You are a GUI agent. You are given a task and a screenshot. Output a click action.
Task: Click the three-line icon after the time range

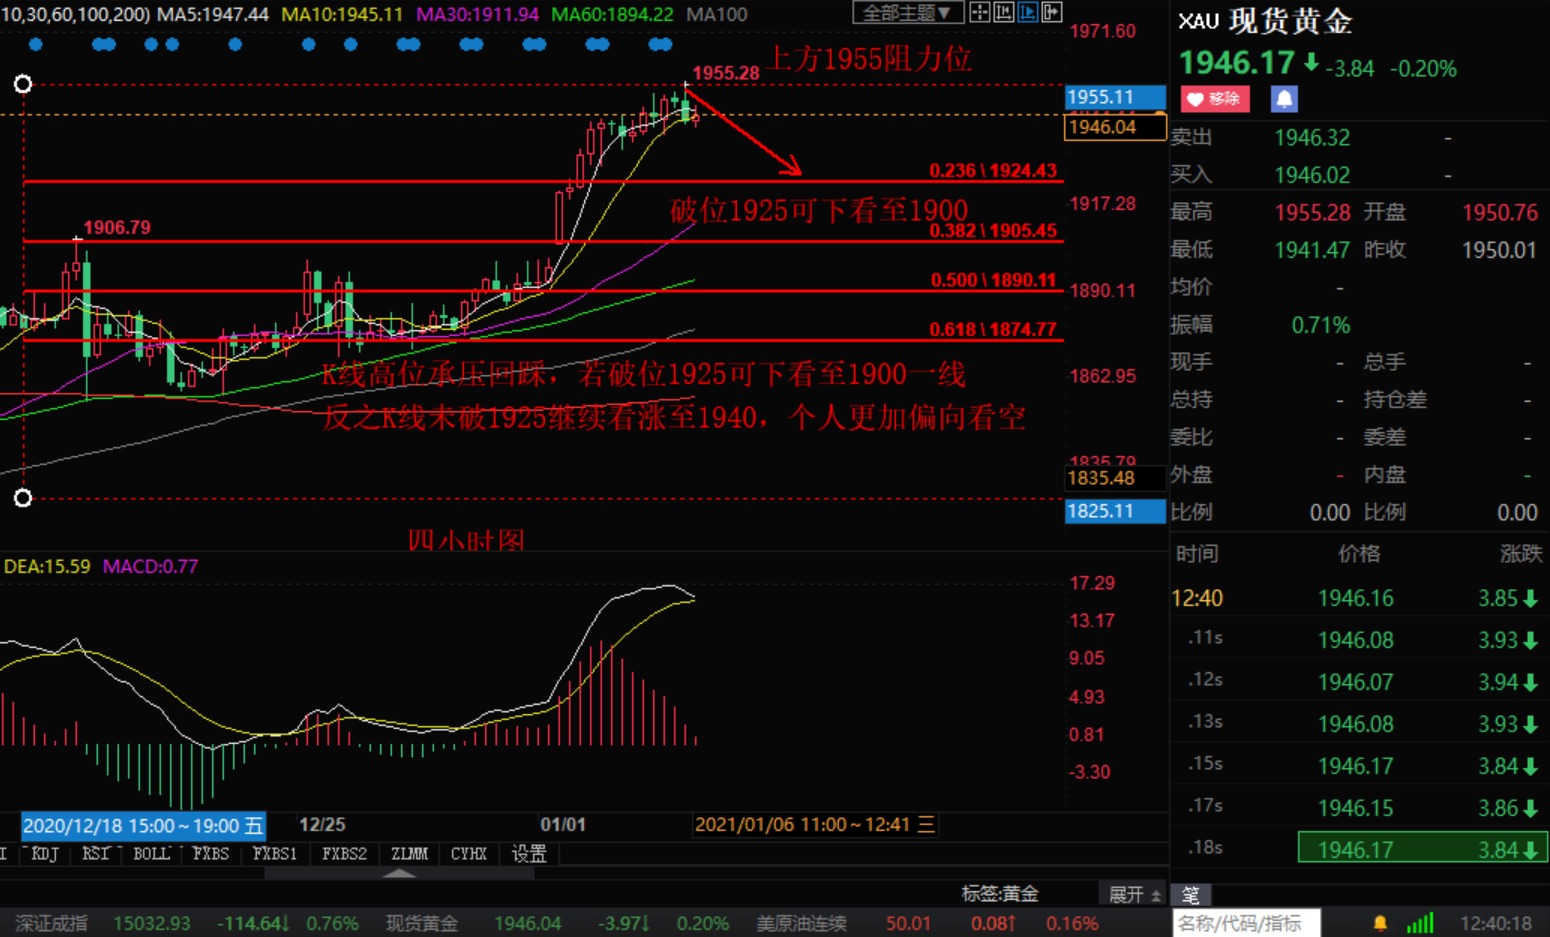click(x=927, y=824)
